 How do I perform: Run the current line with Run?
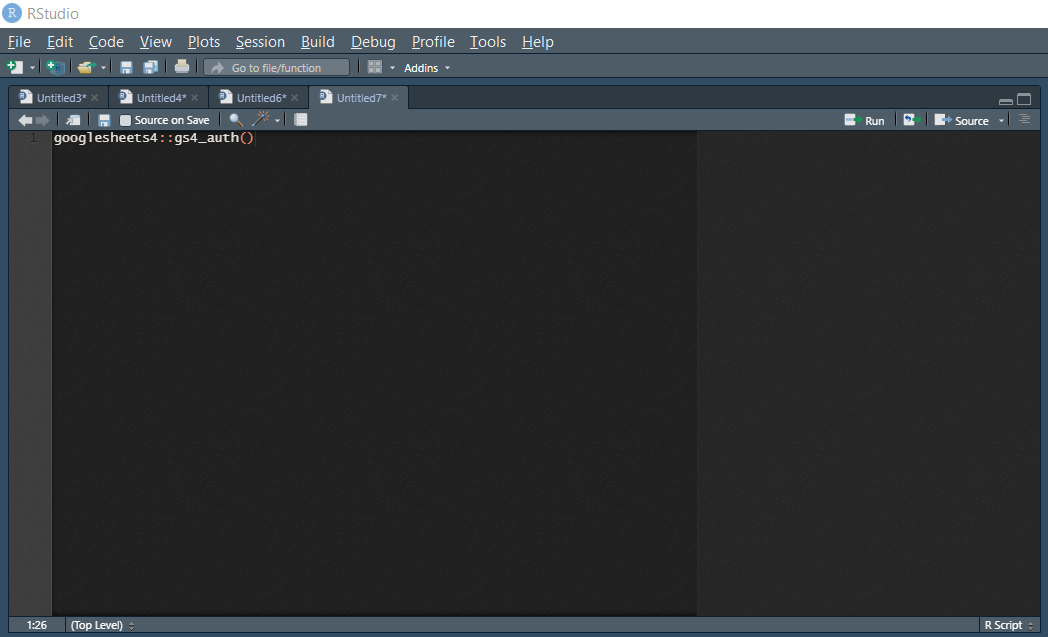864,120
